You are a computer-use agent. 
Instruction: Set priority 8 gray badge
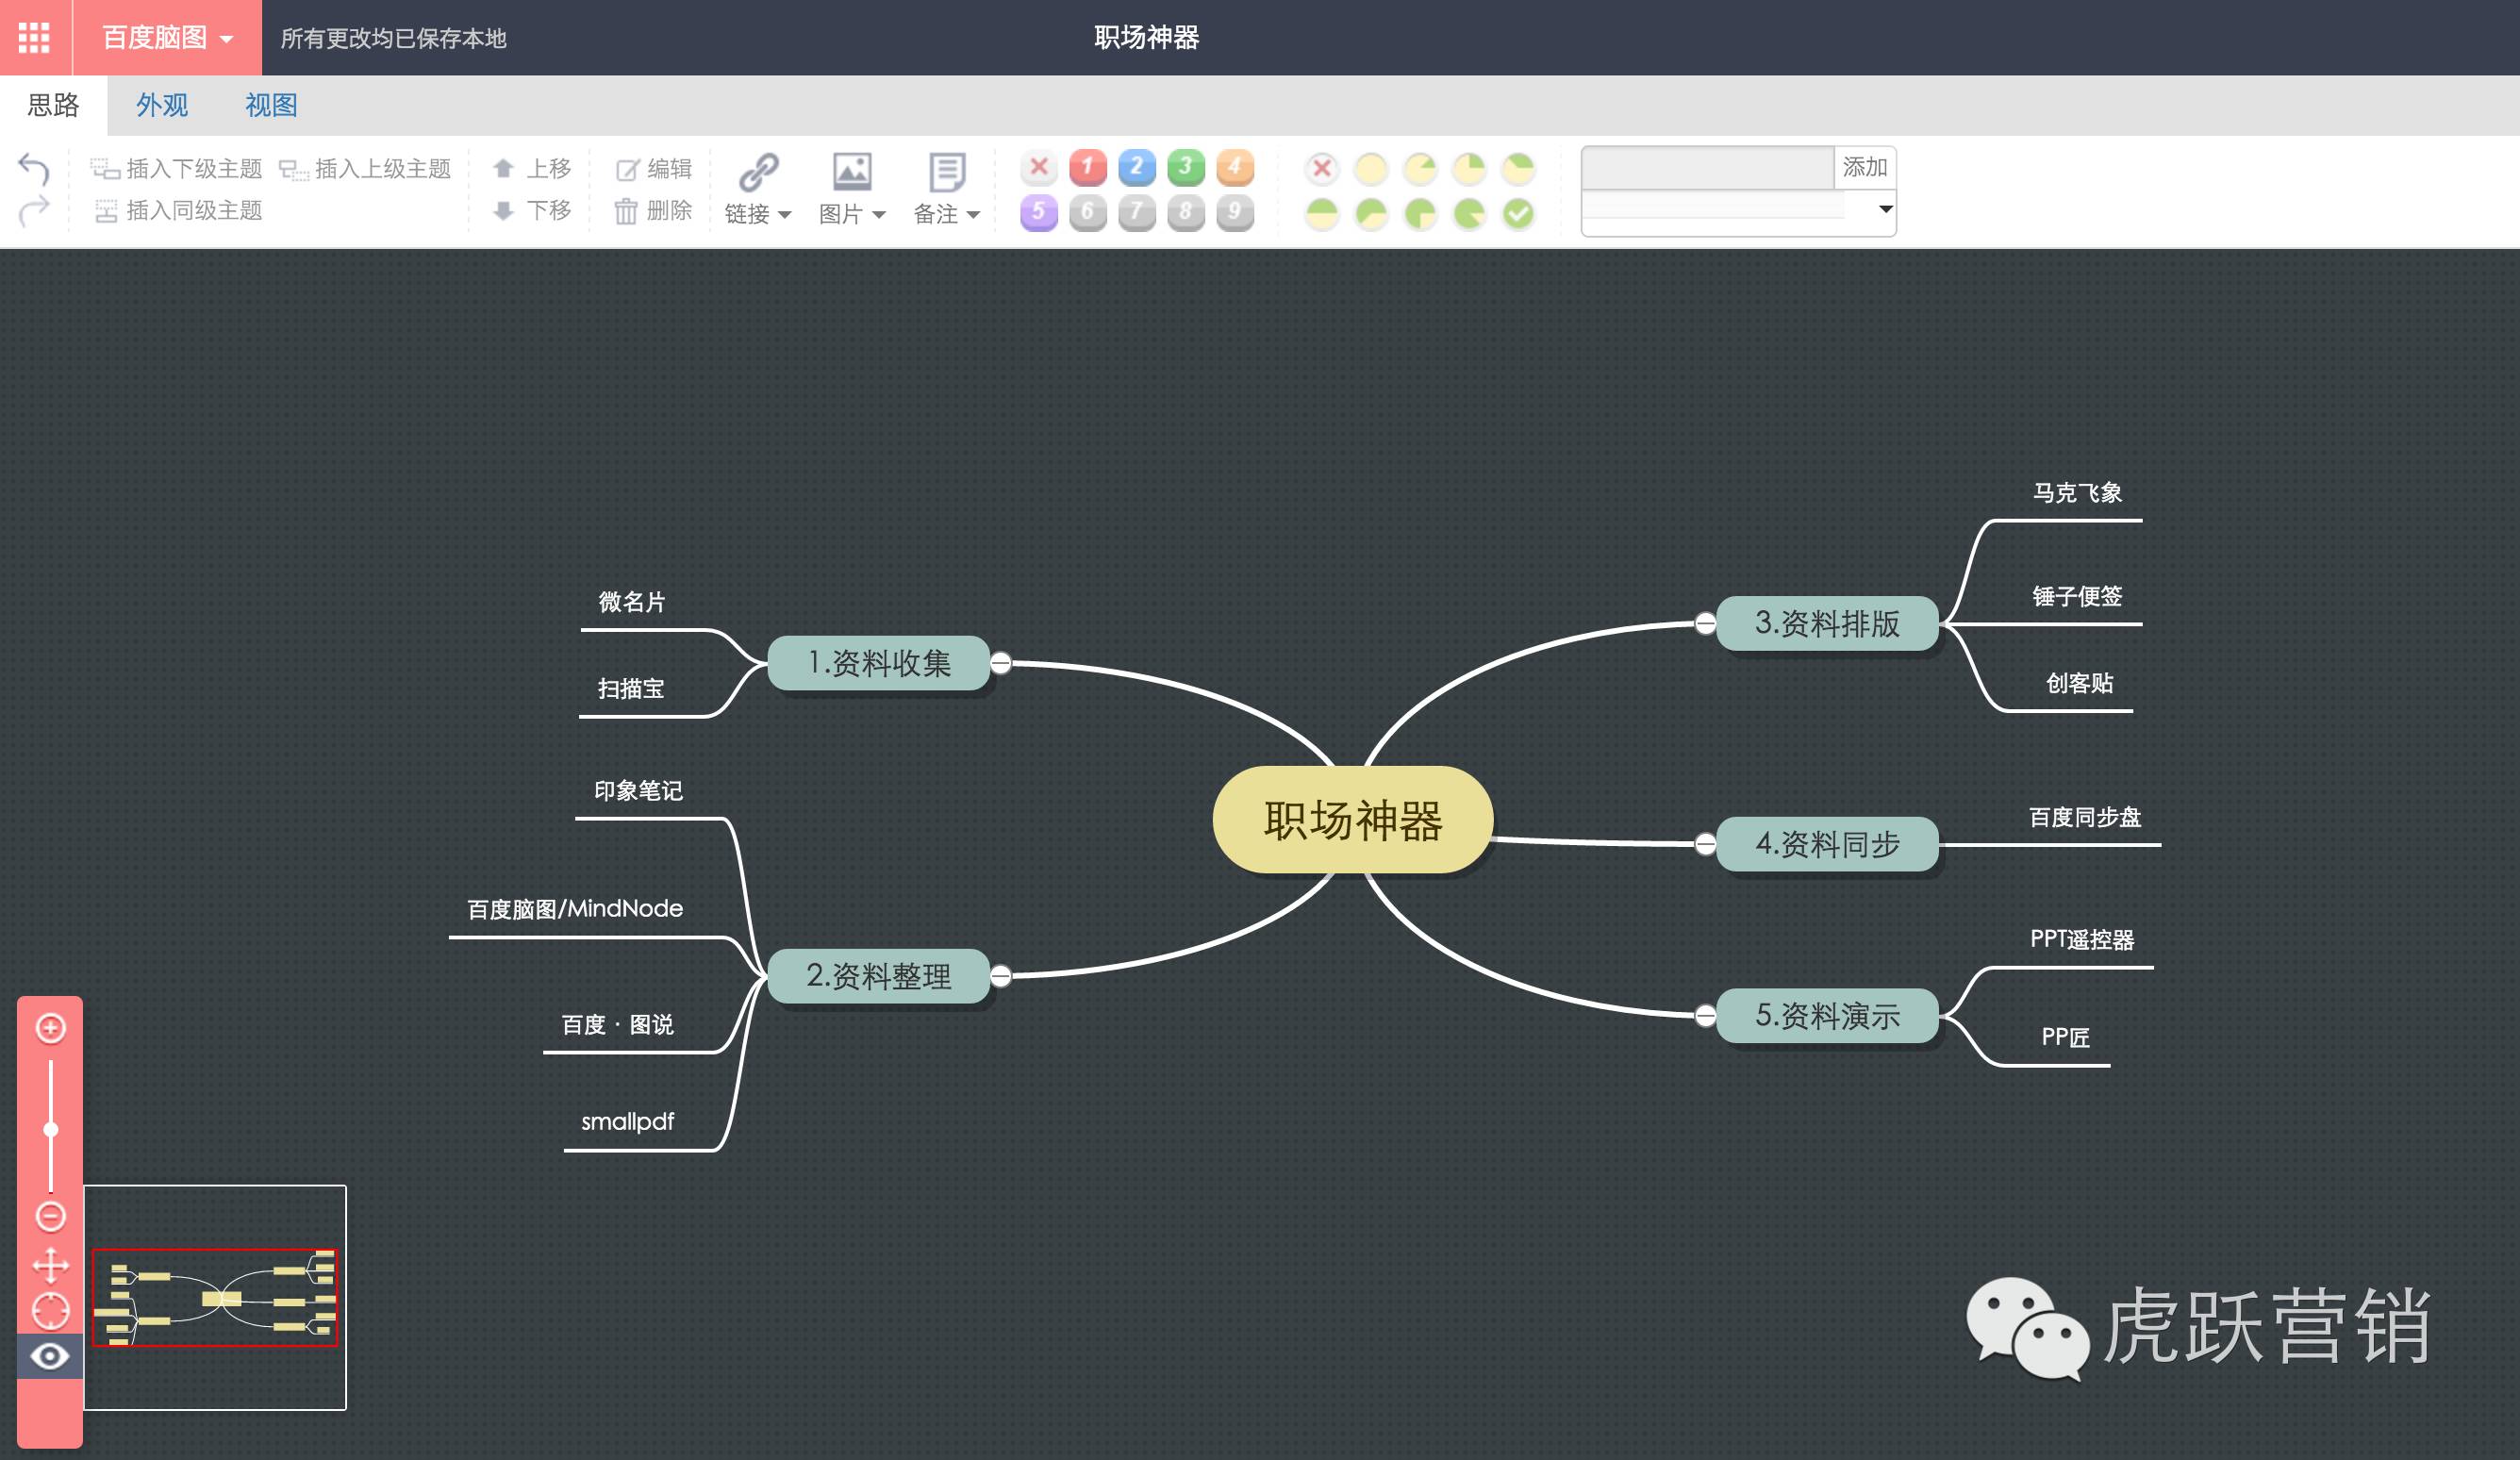pyautogui.click(x=1186, y=212)
